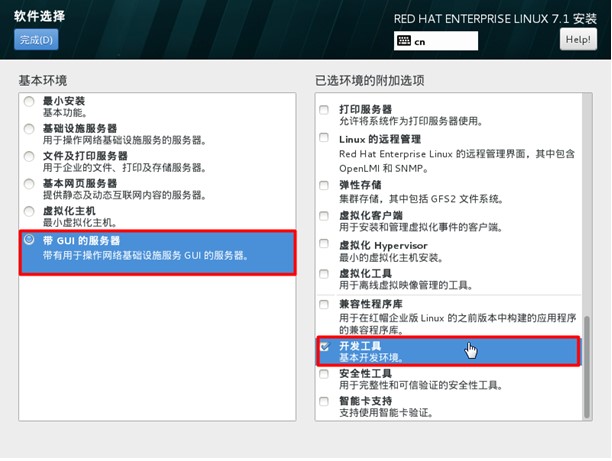
Task: Select the 文件及打印服务器 radio button
Action: 29,157
